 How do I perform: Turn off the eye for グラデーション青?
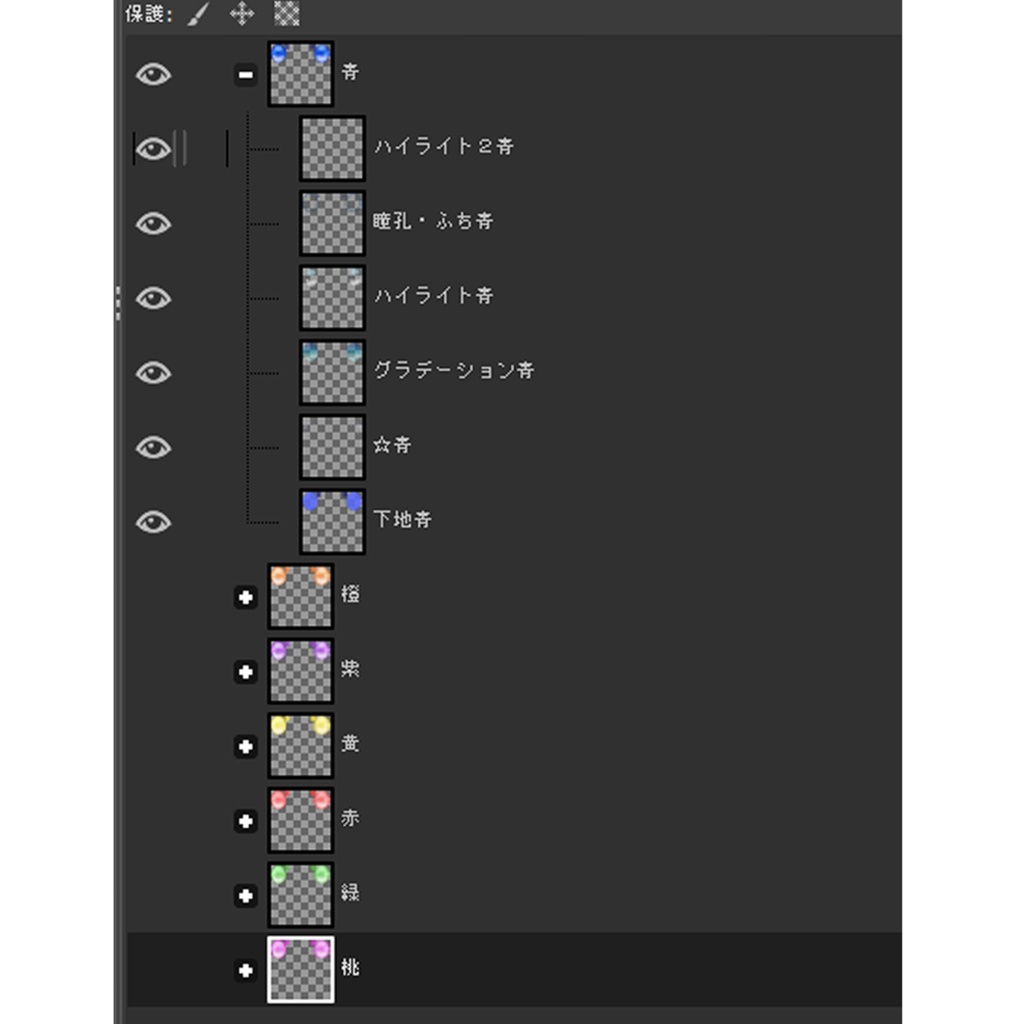tap(153, 373)
